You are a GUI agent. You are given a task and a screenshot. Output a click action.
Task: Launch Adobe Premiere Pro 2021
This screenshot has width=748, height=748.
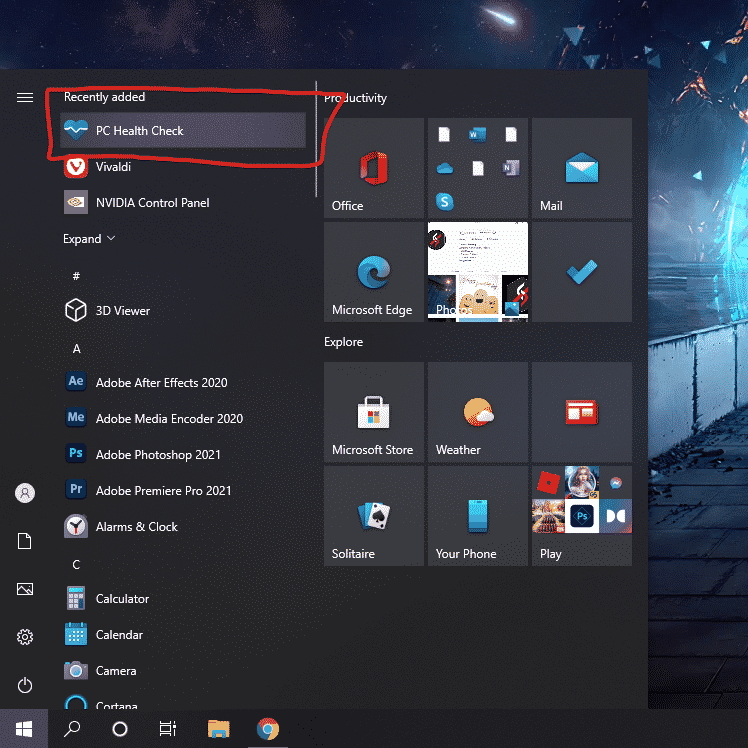(x=183, y=490)
